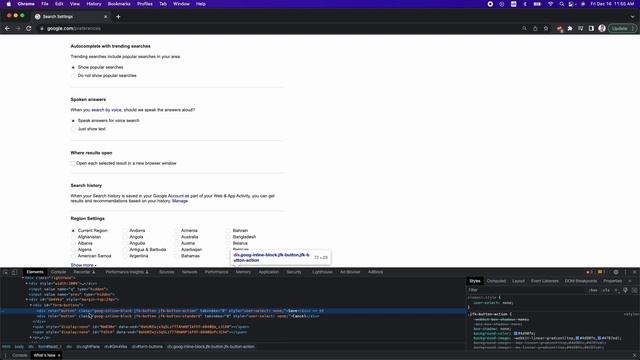Select the Current Region radio button
Screen dimensions: 640x360
[73, 231]
